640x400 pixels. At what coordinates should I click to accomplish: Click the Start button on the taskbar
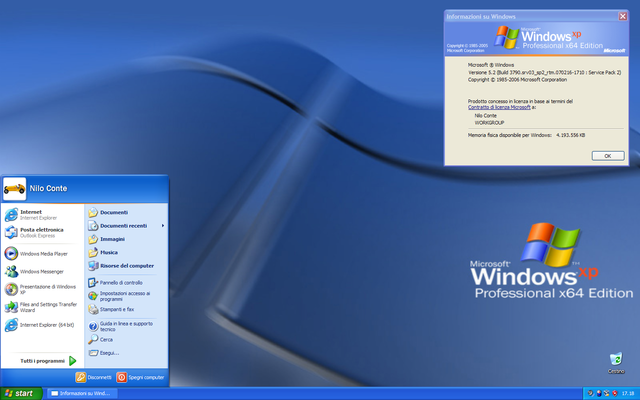(21, 393)
